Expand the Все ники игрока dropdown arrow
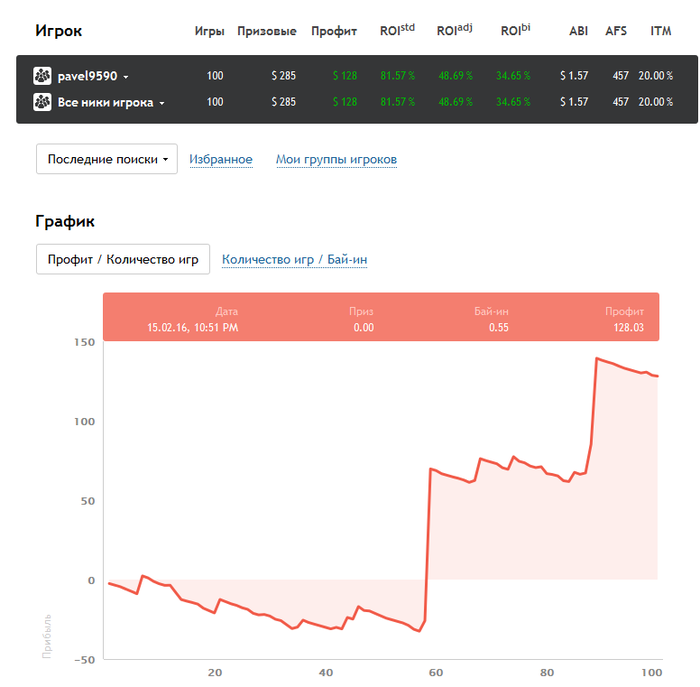This screenshot has width=700, height=687. 162,102
